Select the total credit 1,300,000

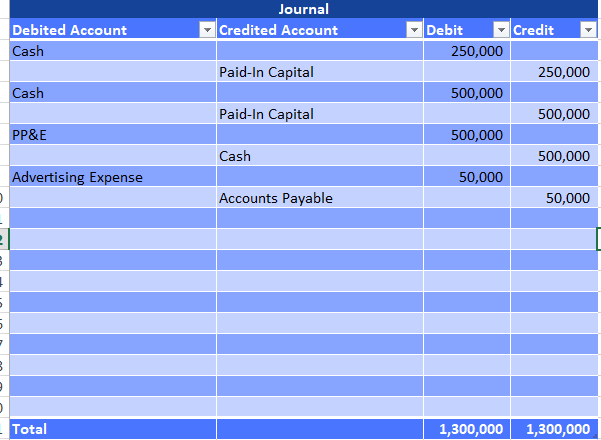point(554,429)
